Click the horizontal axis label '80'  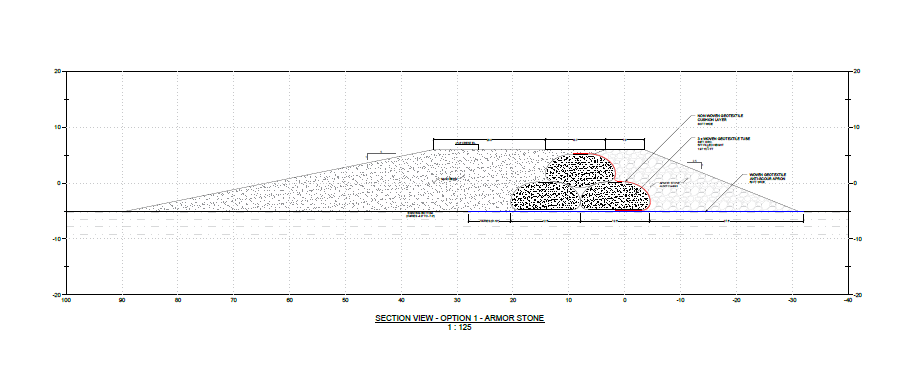click(178, 300)
